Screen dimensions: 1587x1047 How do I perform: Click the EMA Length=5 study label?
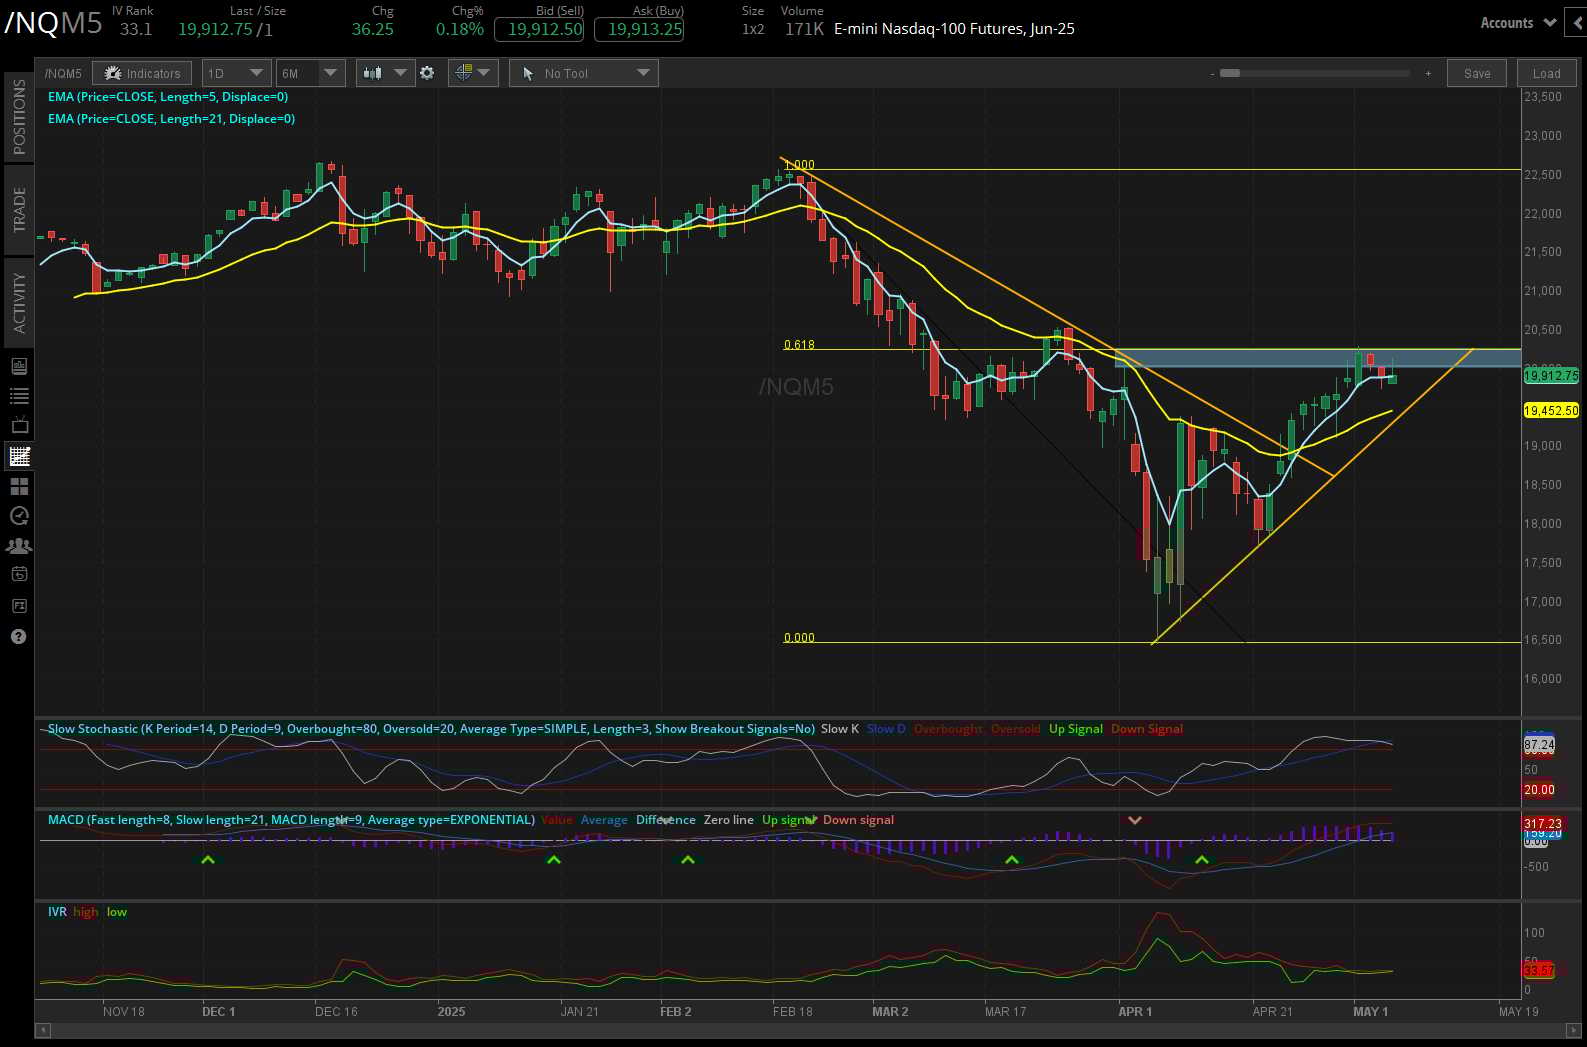[x=168, y=97]
